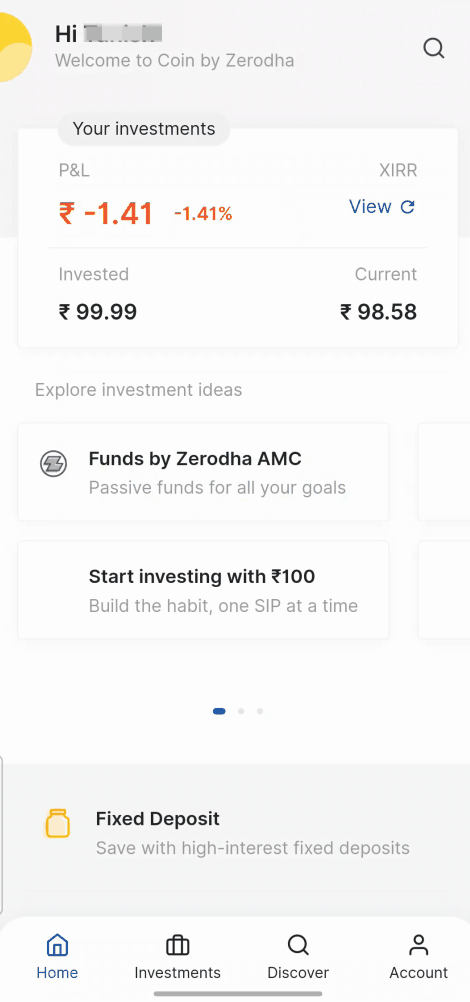Tap the Zerodha AMC logo icon

pyautogui.click(x=53, y=463)
